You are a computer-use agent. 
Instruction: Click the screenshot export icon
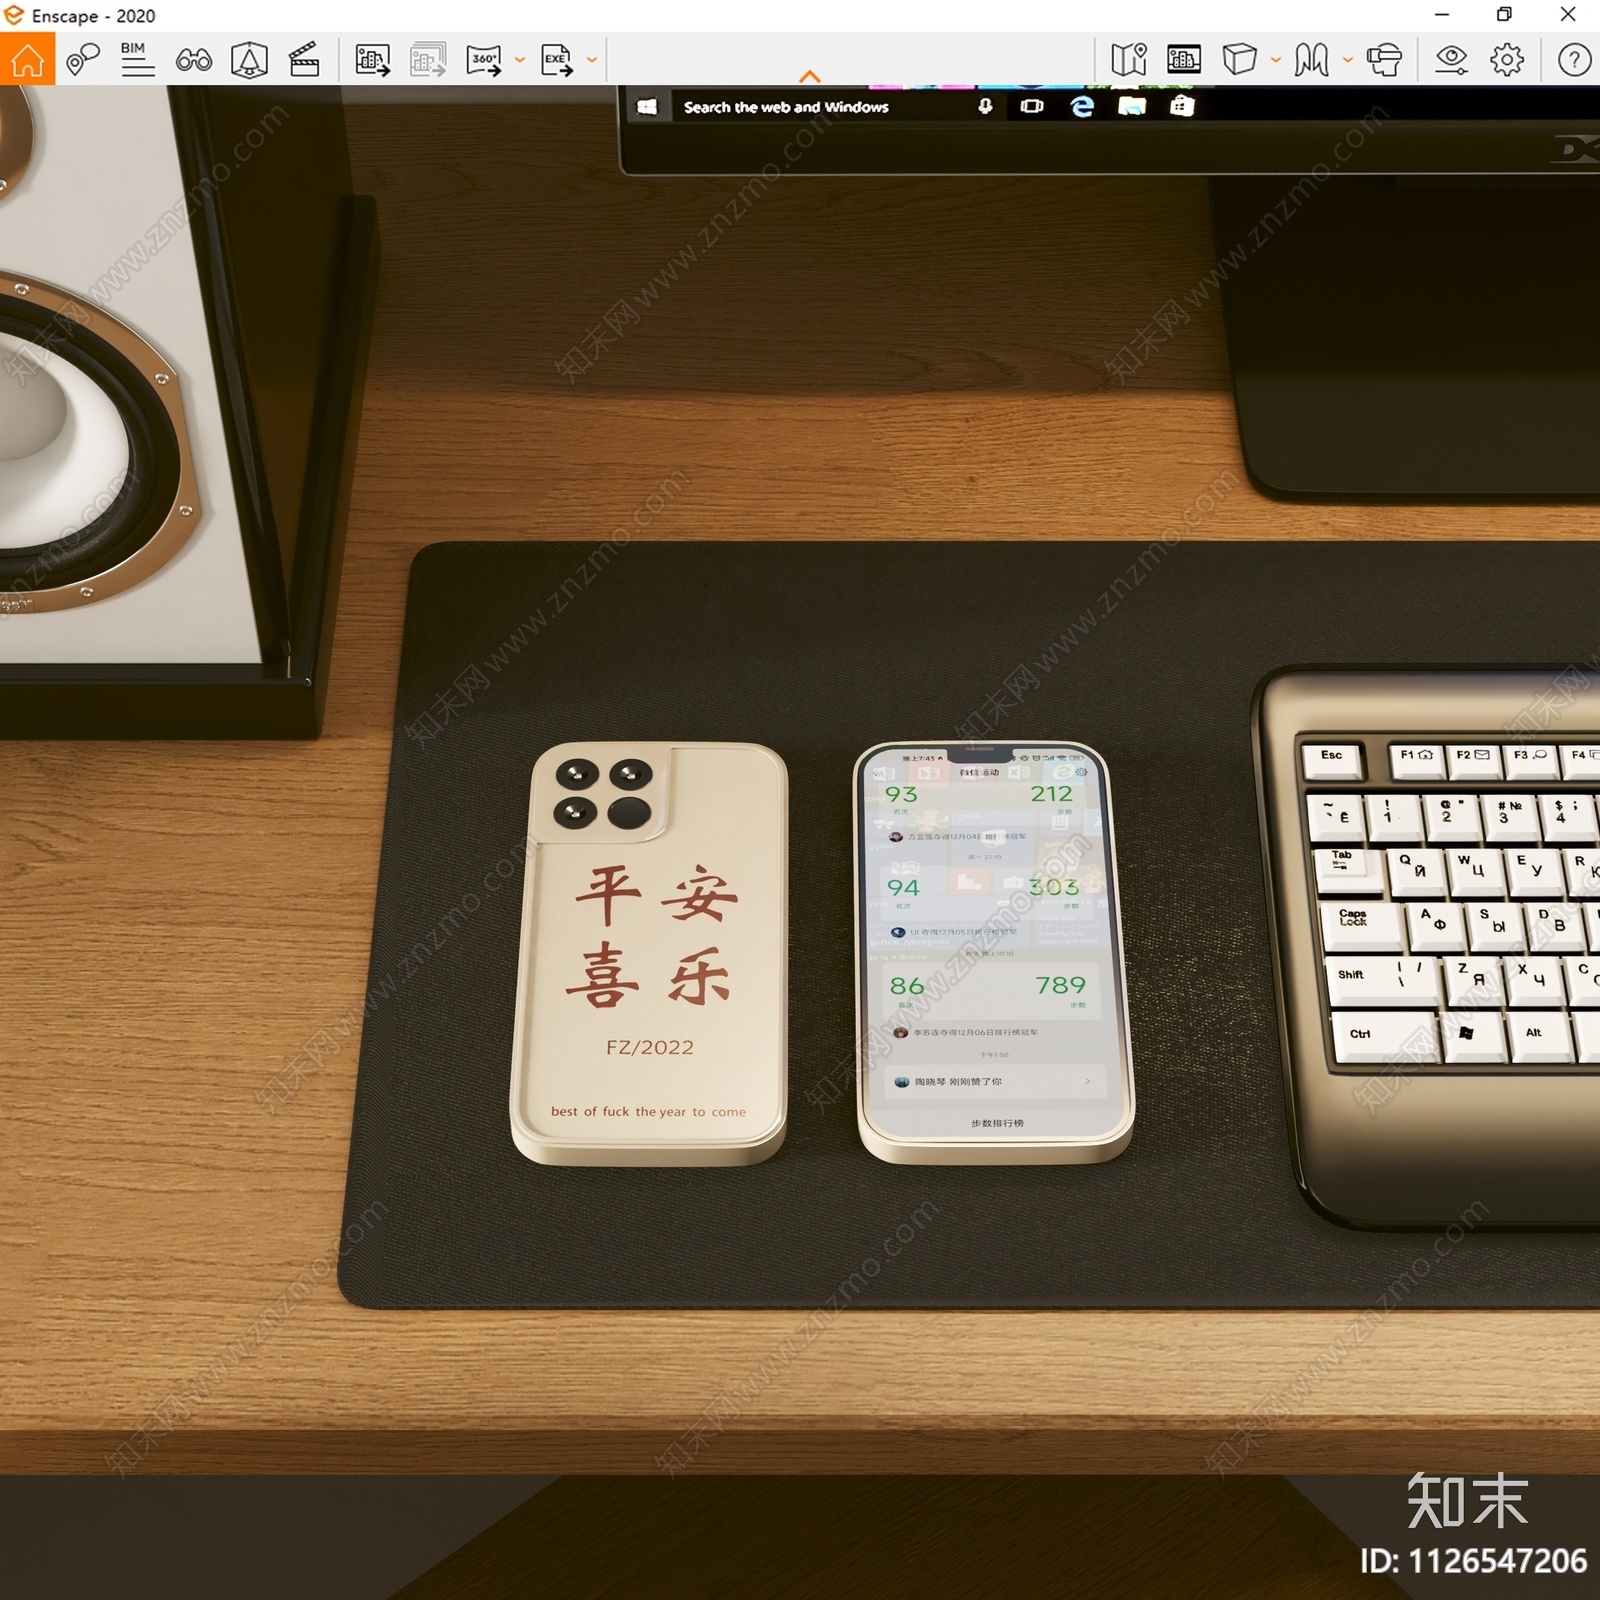pos(373,60)
